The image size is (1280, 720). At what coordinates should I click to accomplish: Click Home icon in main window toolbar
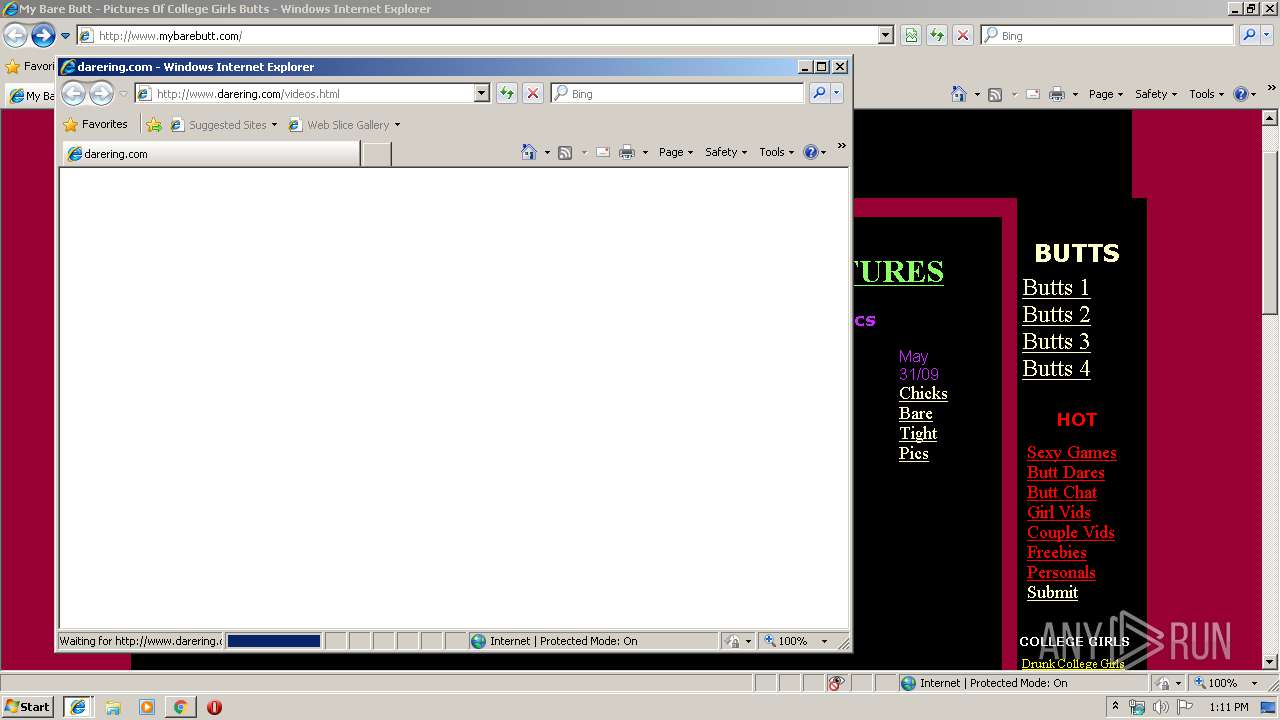(959, 94)
